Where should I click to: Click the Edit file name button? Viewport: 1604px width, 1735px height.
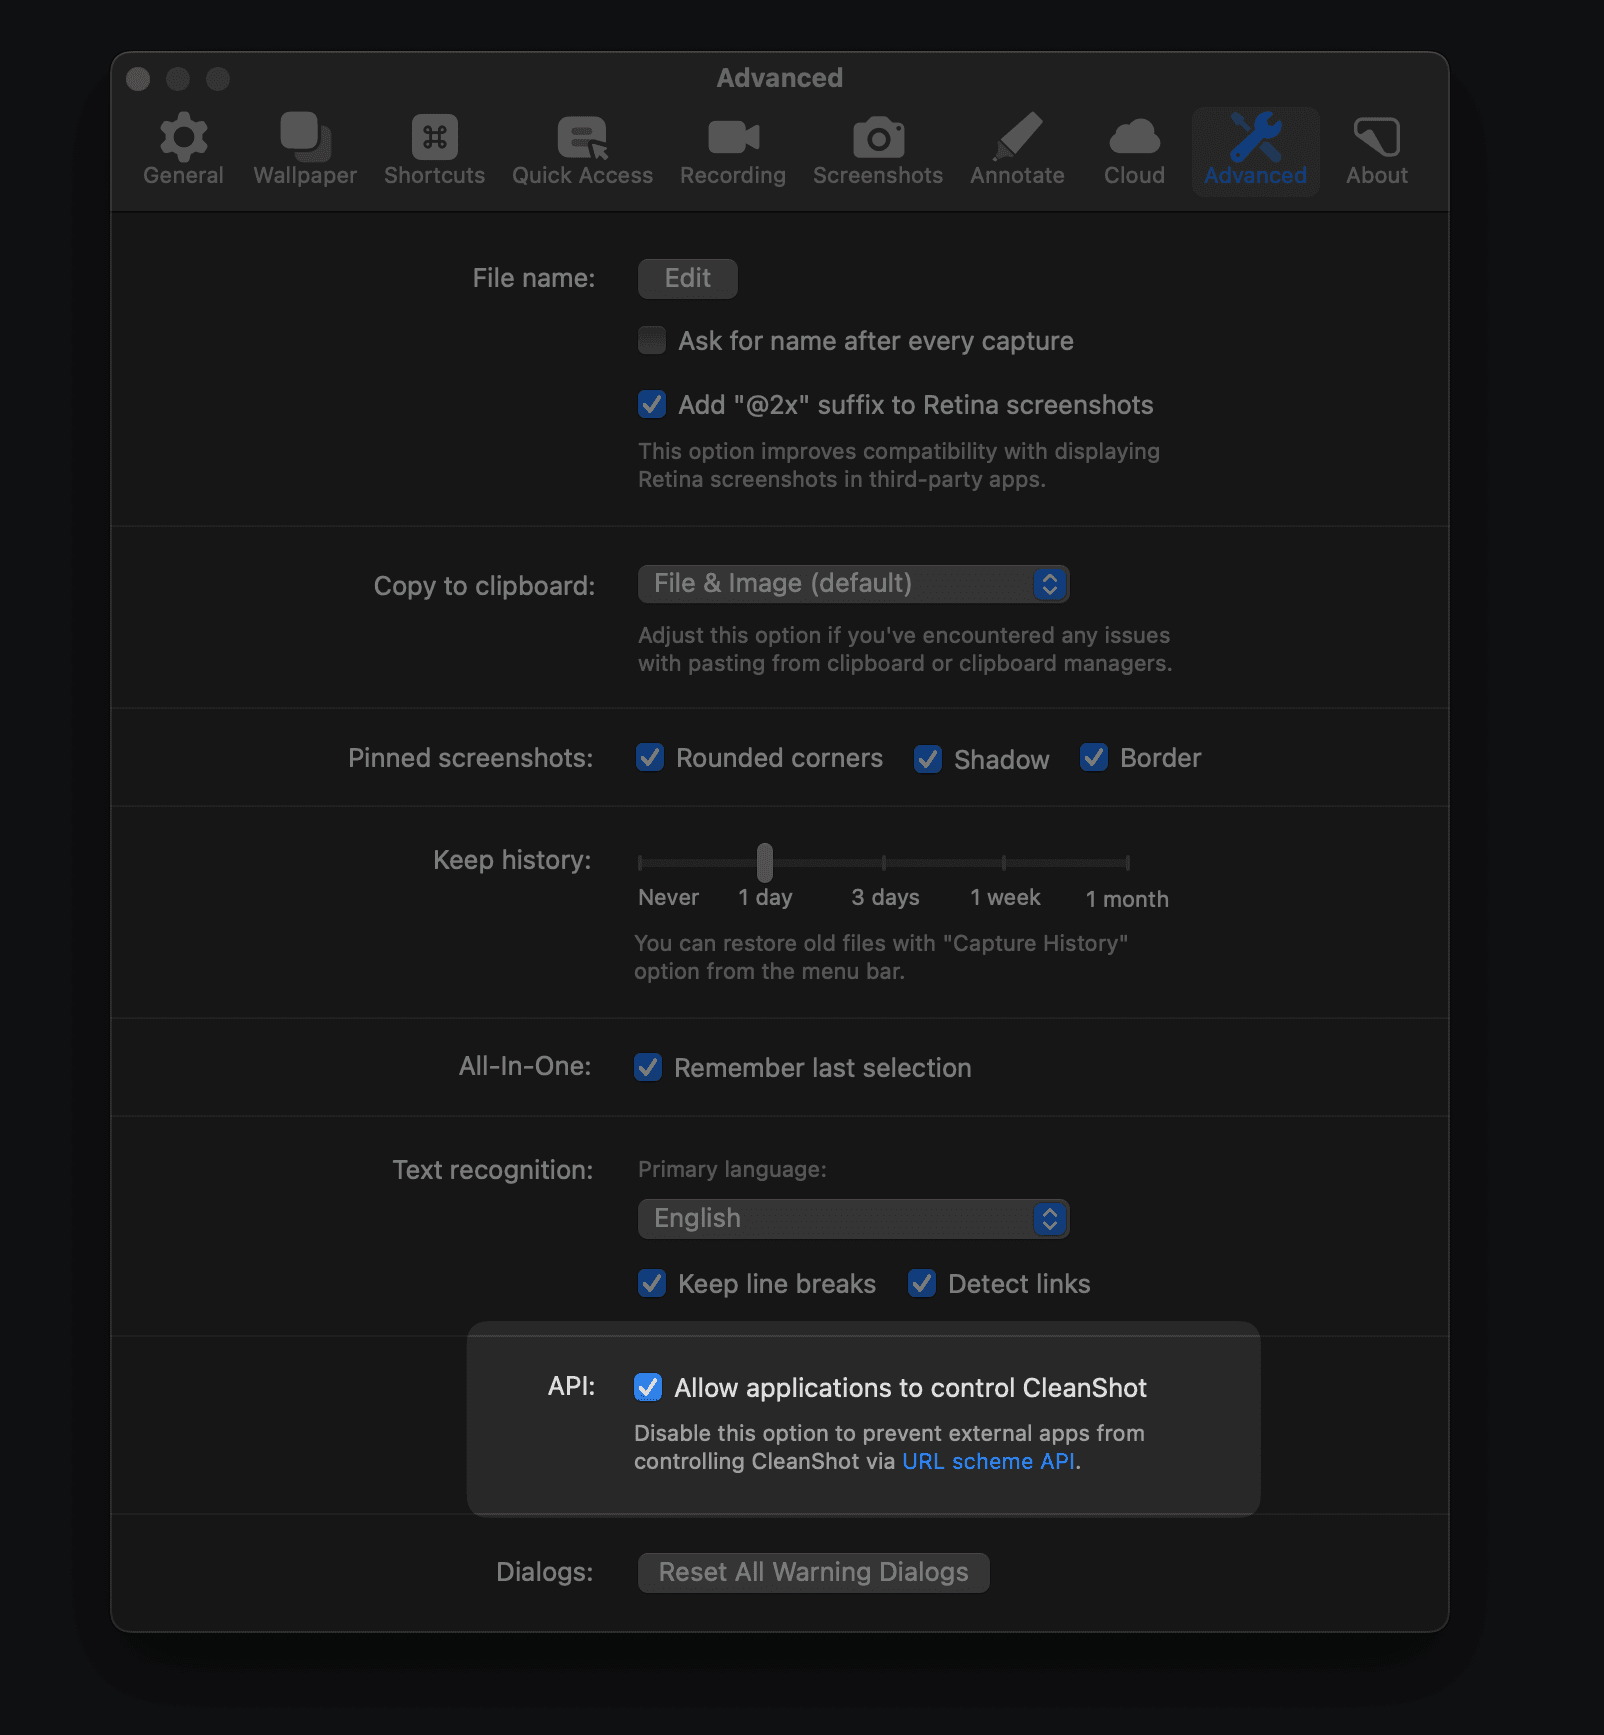688,278
